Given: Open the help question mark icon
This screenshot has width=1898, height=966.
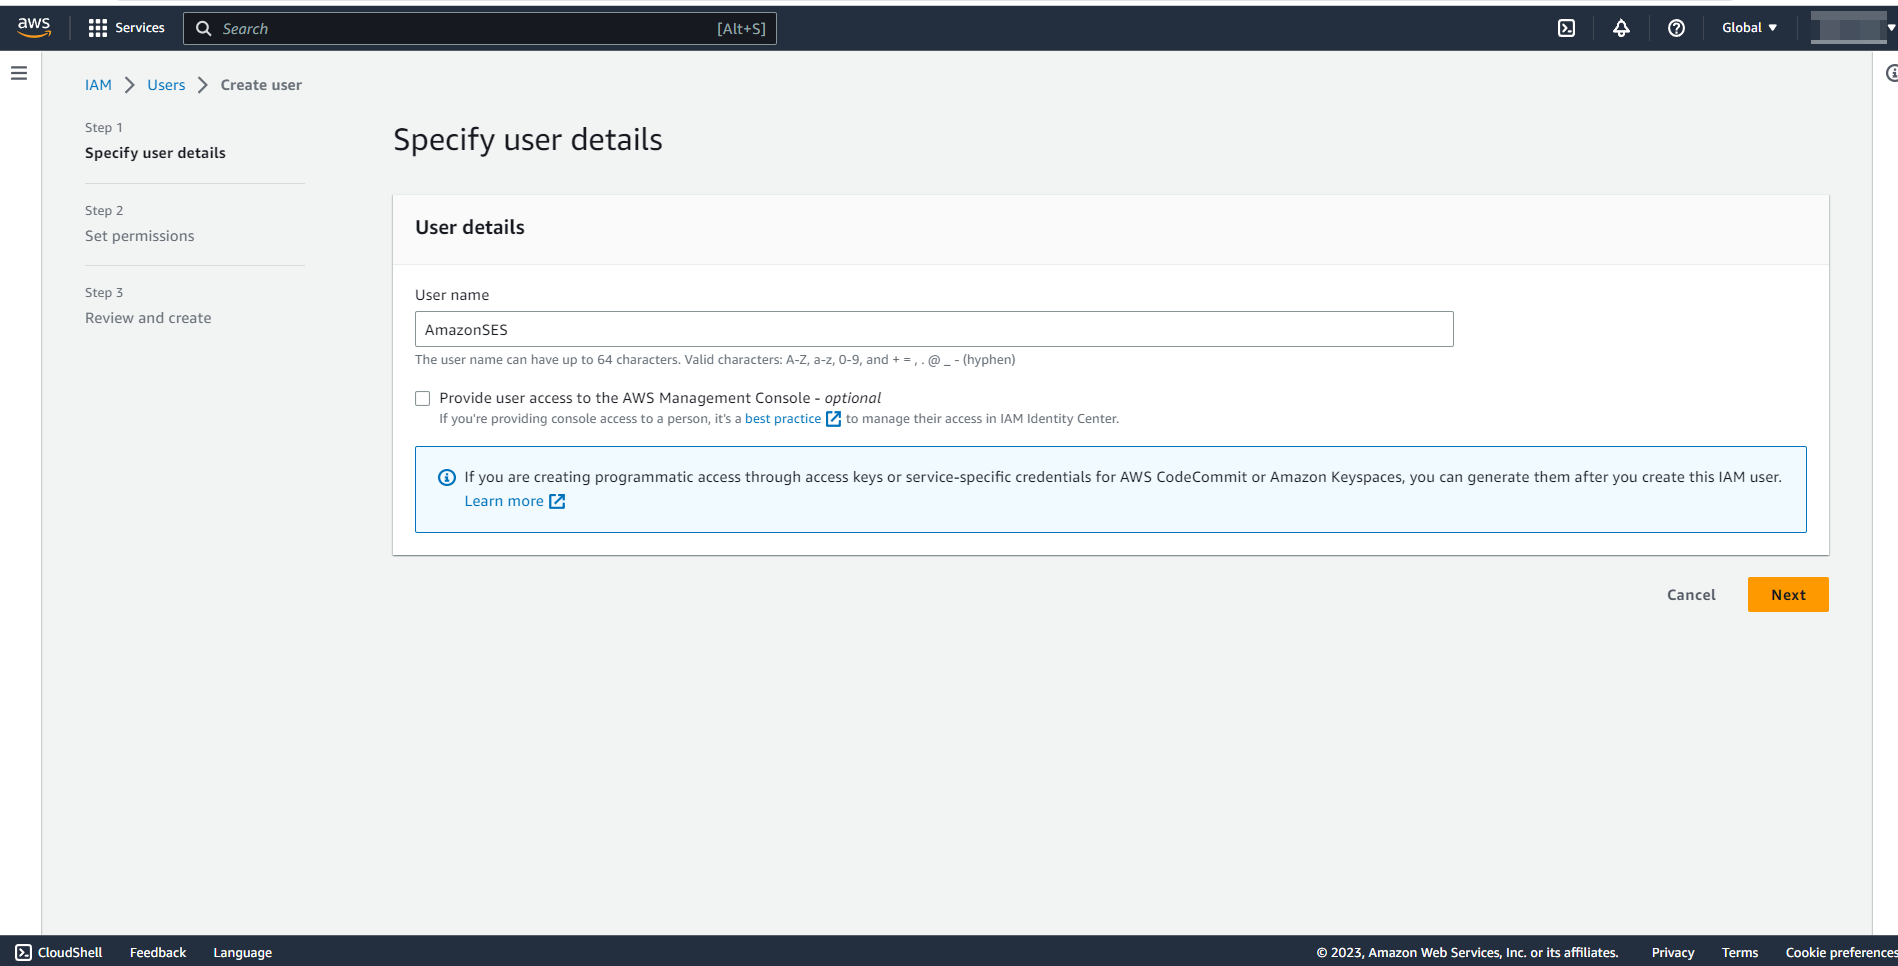Looking at the screenshot, I should click(1676, 28).
